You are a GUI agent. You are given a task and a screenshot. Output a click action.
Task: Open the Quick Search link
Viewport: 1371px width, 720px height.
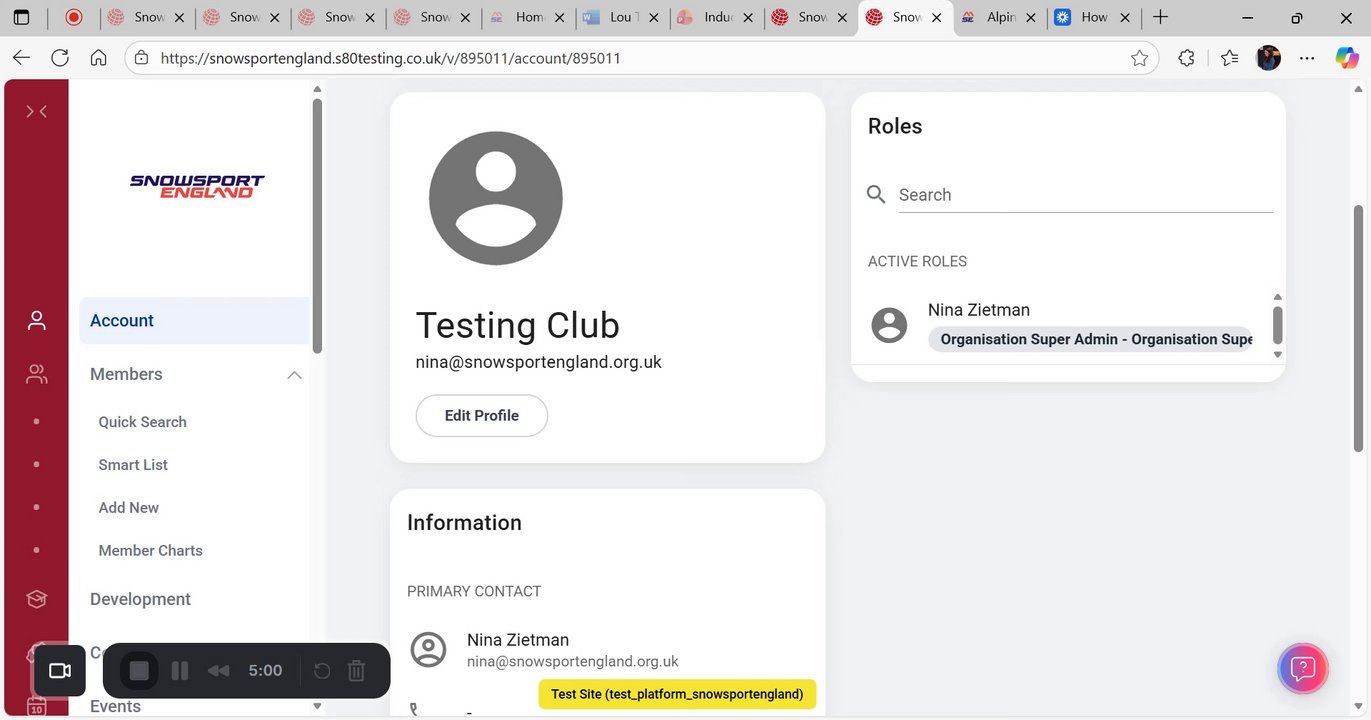142,422
